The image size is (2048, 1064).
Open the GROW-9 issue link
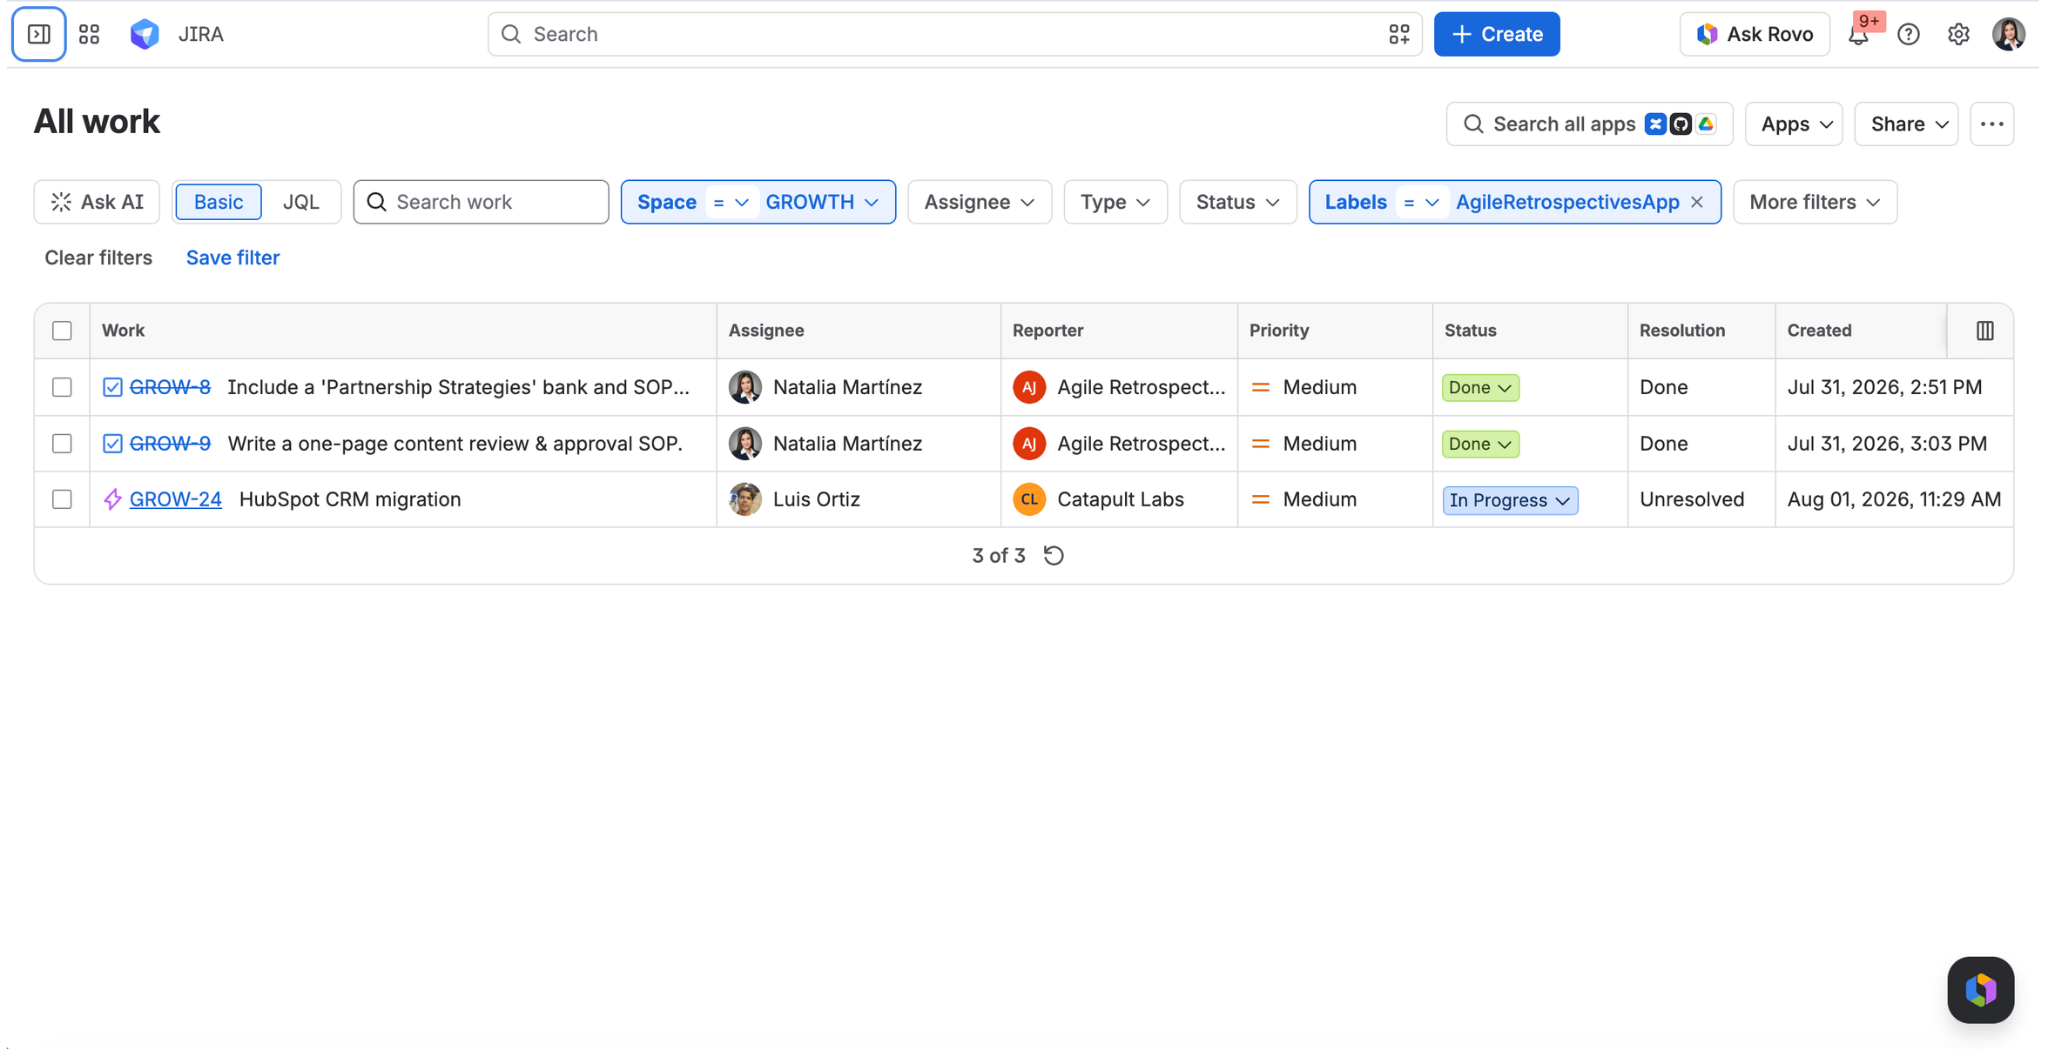pos(170,443)
